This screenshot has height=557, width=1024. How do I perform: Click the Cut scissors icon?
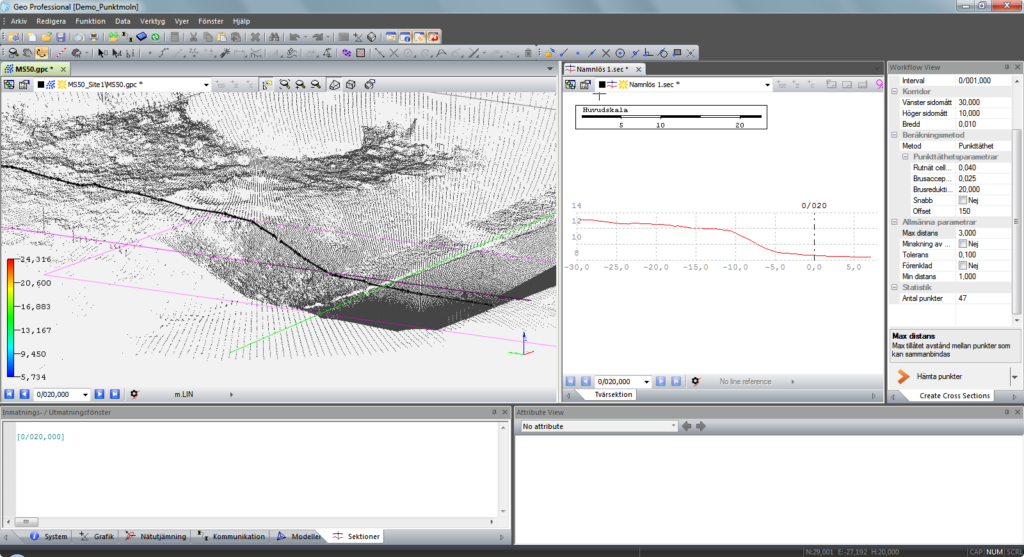(x=194, y=37)
